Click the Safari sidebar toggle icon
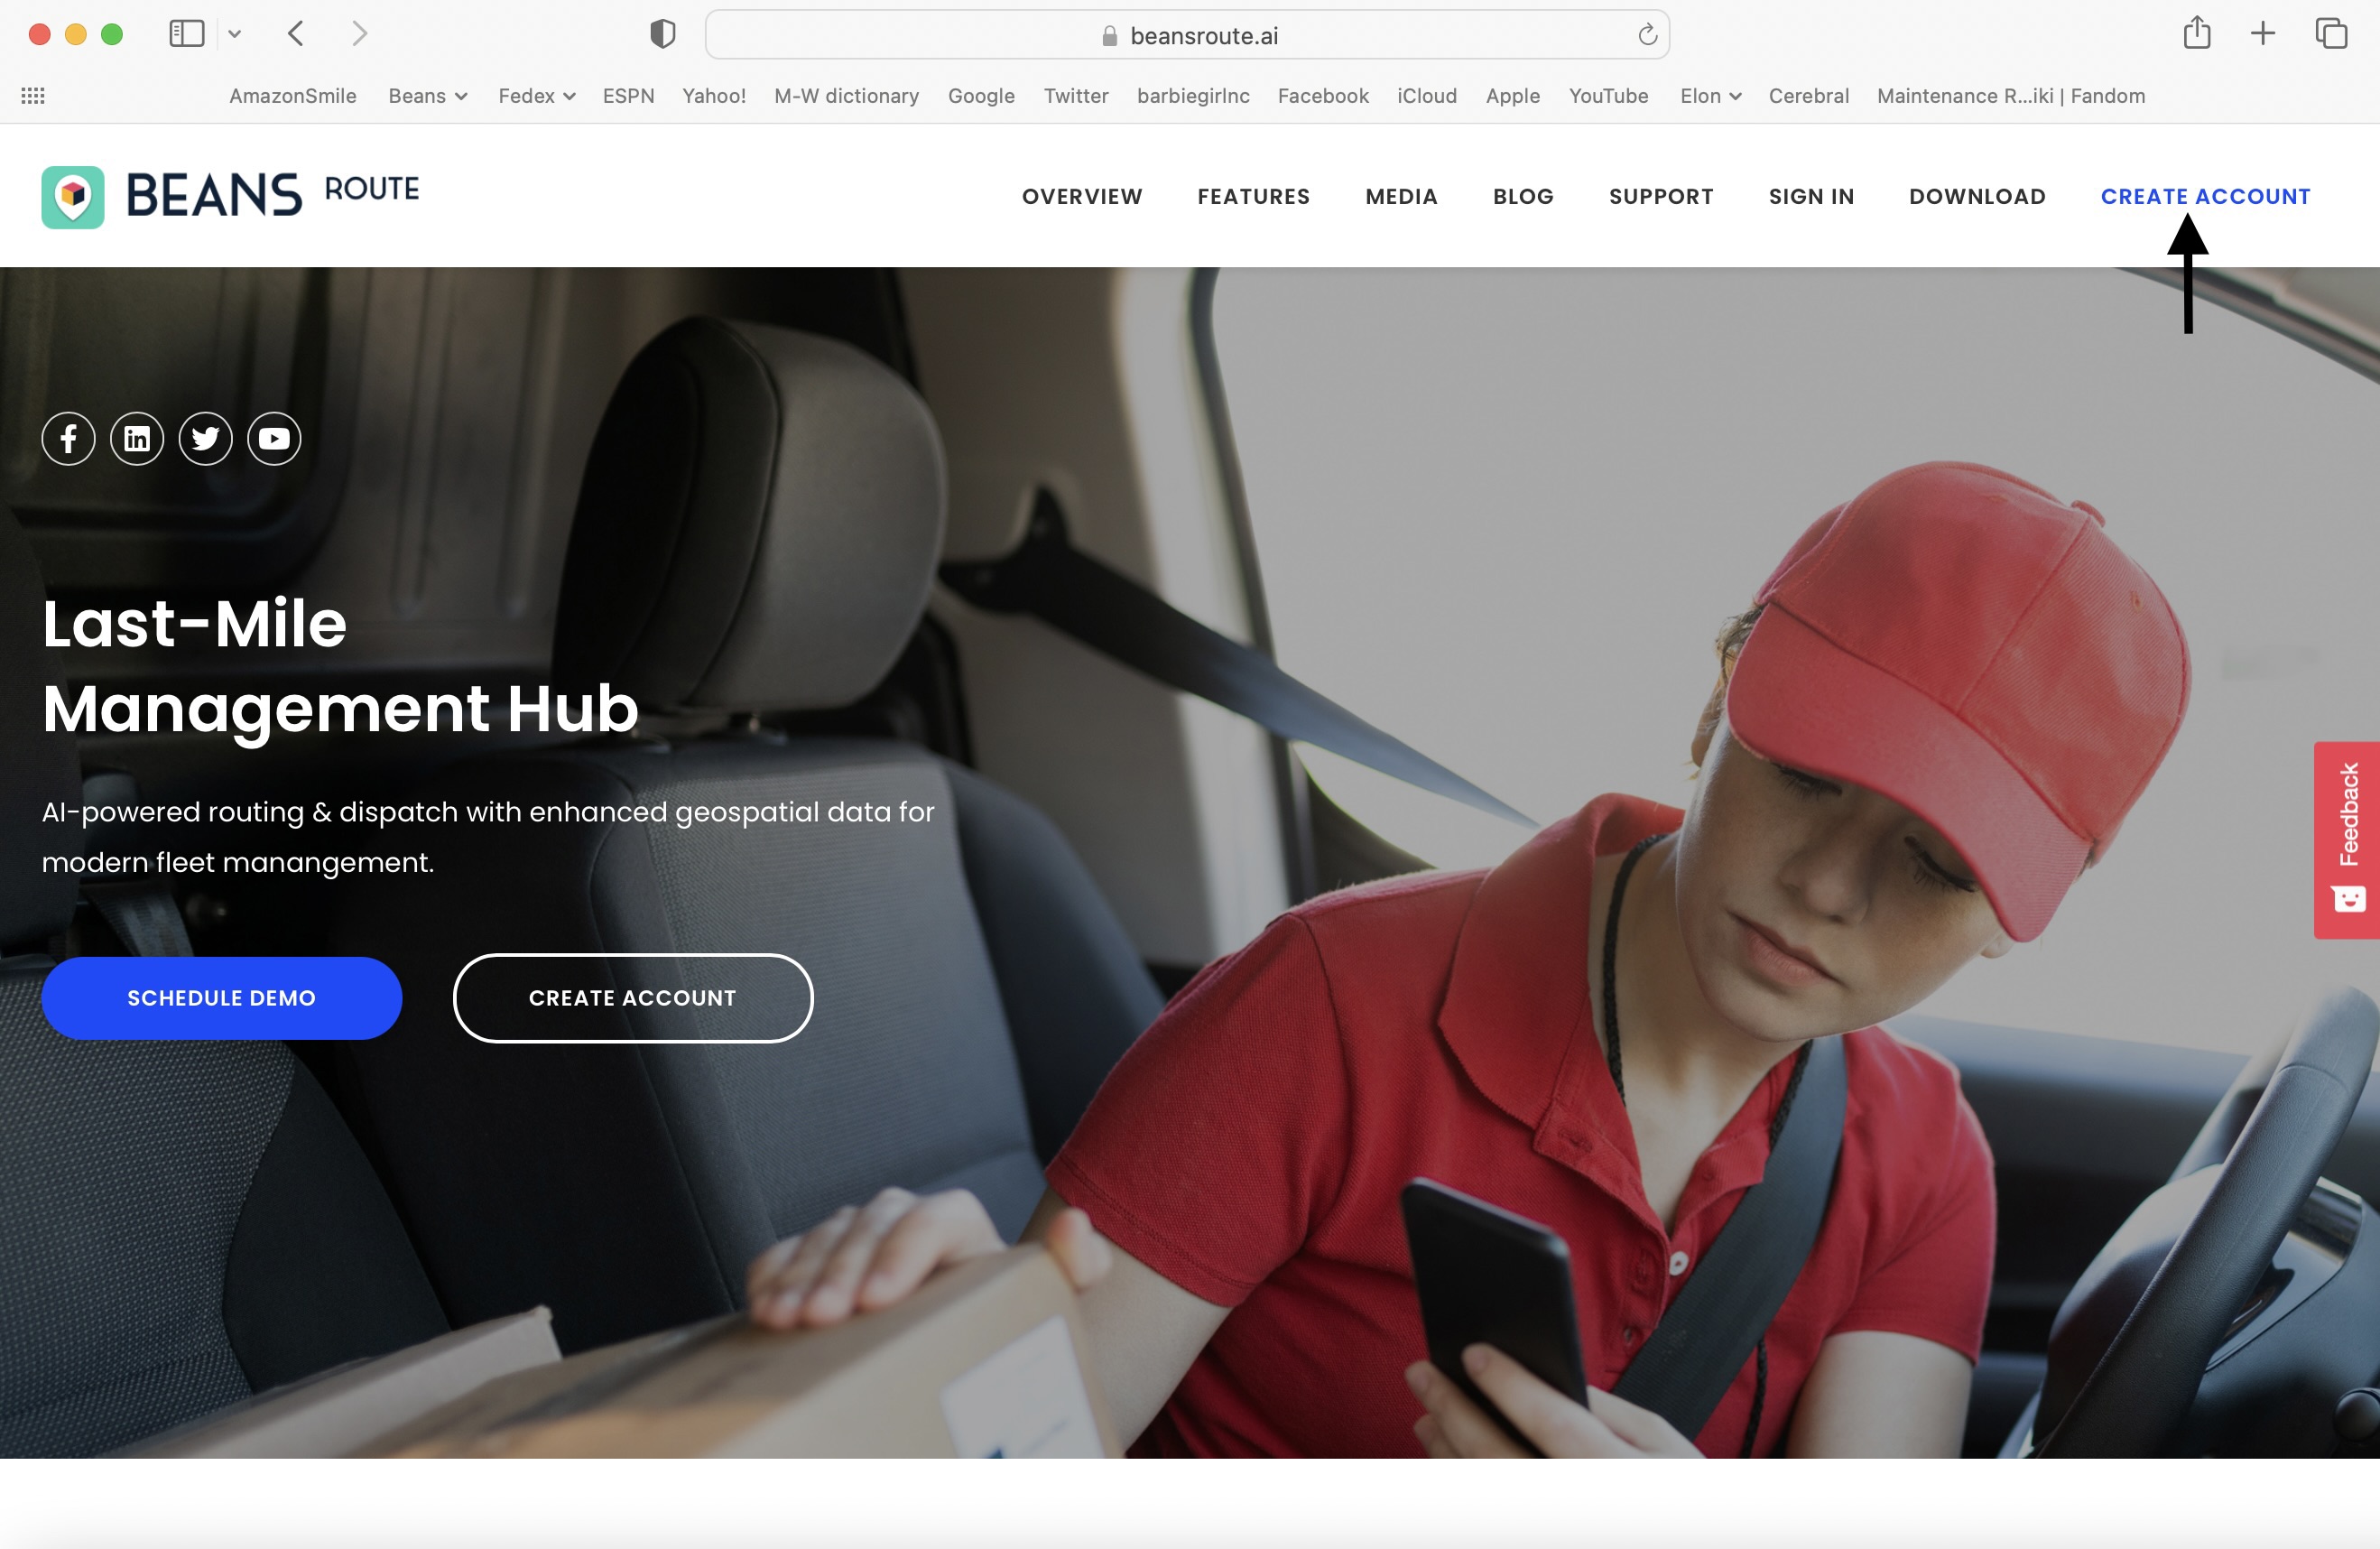Screen dimensions: 2380x1549 (x=187, y=34)
